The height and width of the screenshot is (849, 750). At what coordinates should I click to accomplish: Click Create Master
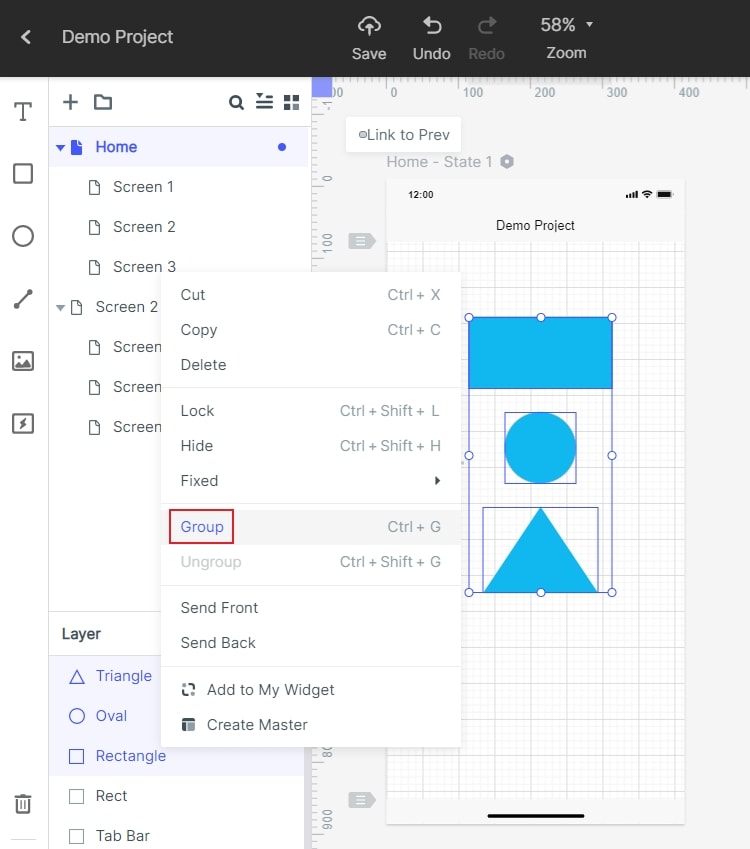click(x=311, y=725)
